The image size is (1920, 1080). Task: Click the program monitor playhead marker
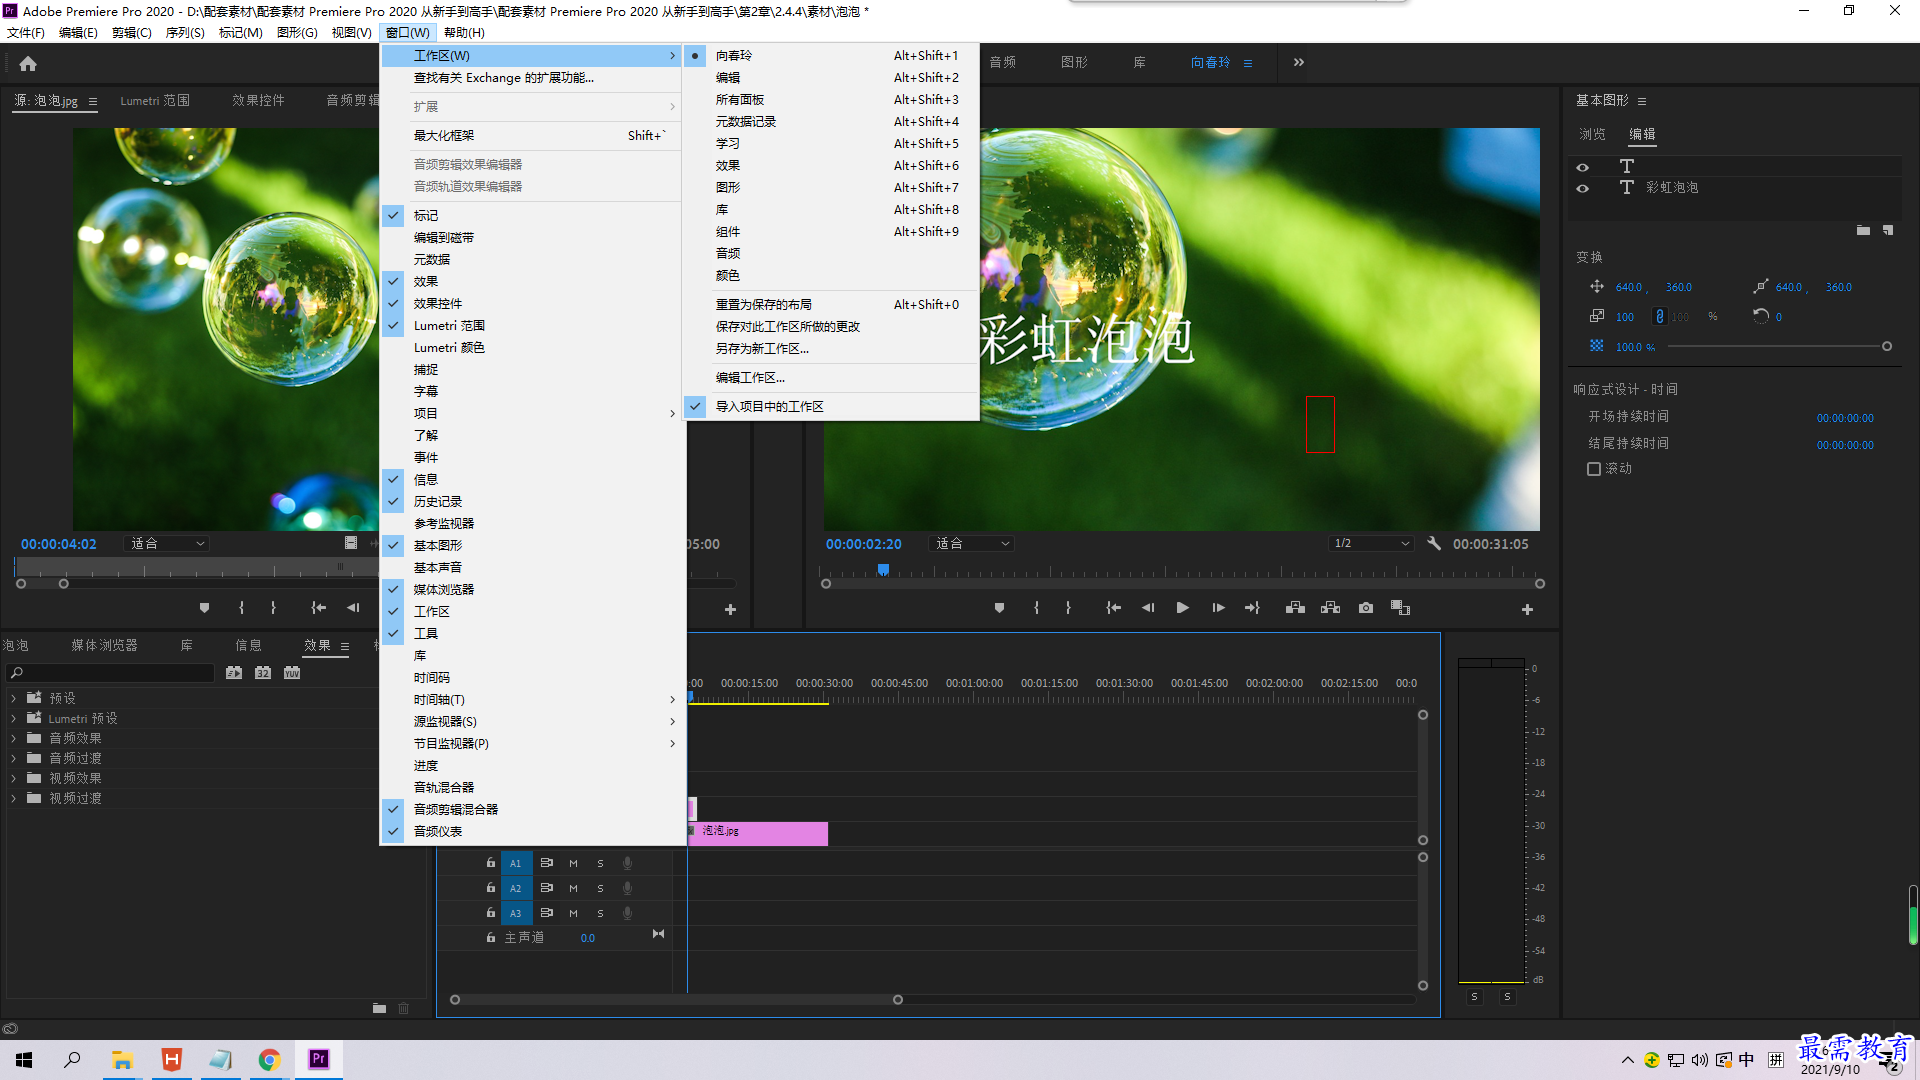(x=883, y=569)
